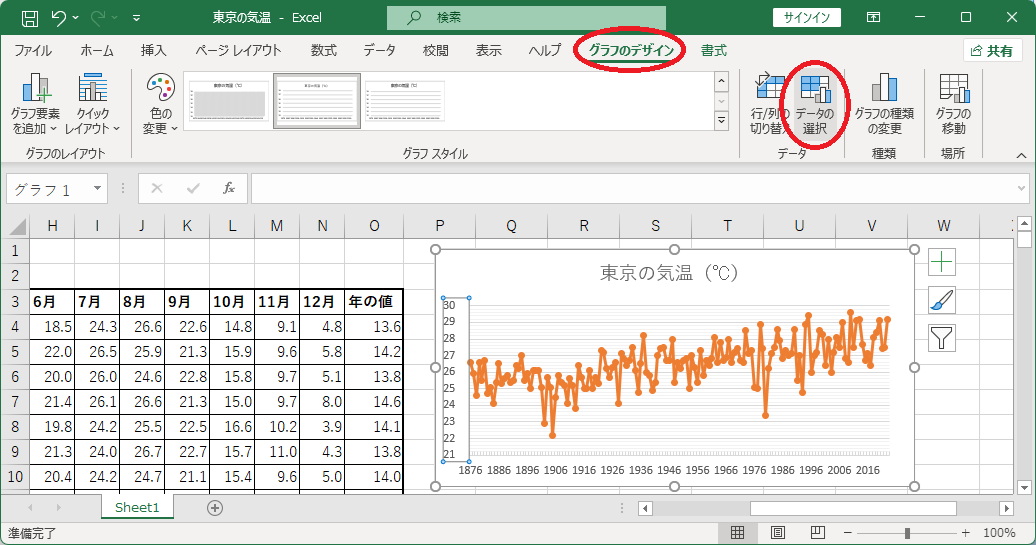Click the 共有 share button
The width and height of the screenshot is (1036, 545).
coord(992,51)
